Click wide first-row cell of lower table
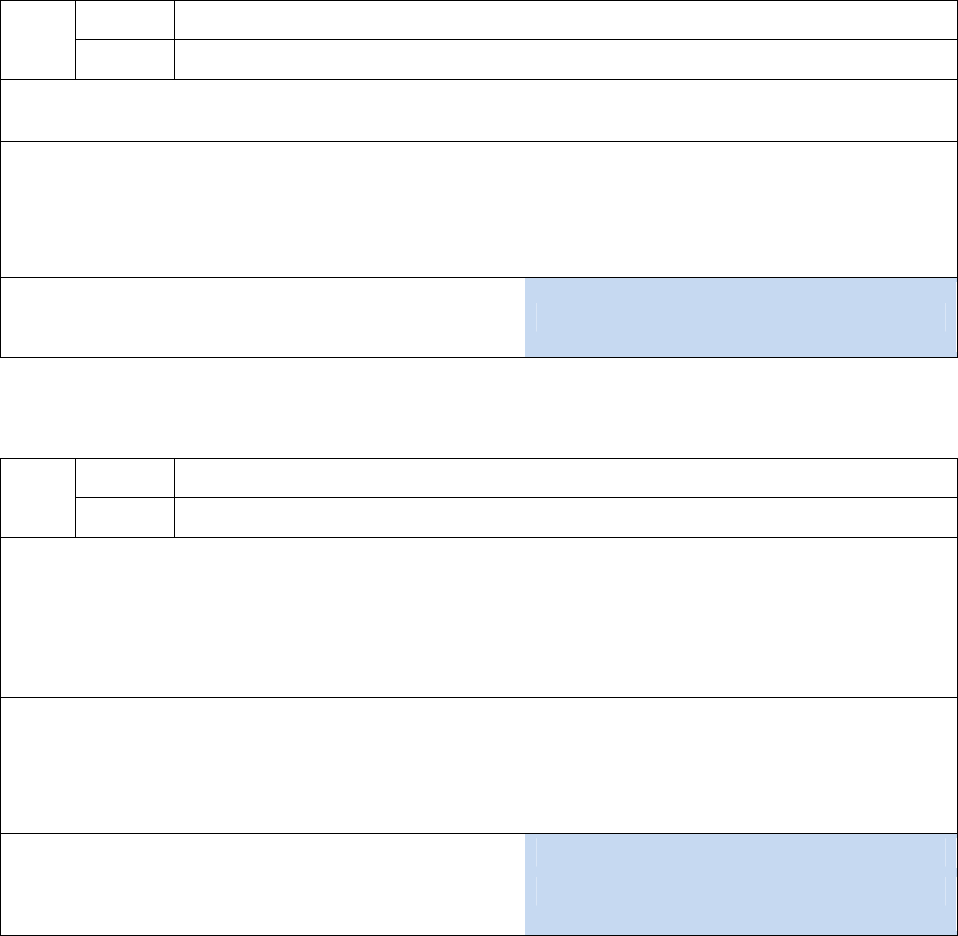Image resolution: width=958 pixels, height=936 pixels. click(564, 478)
